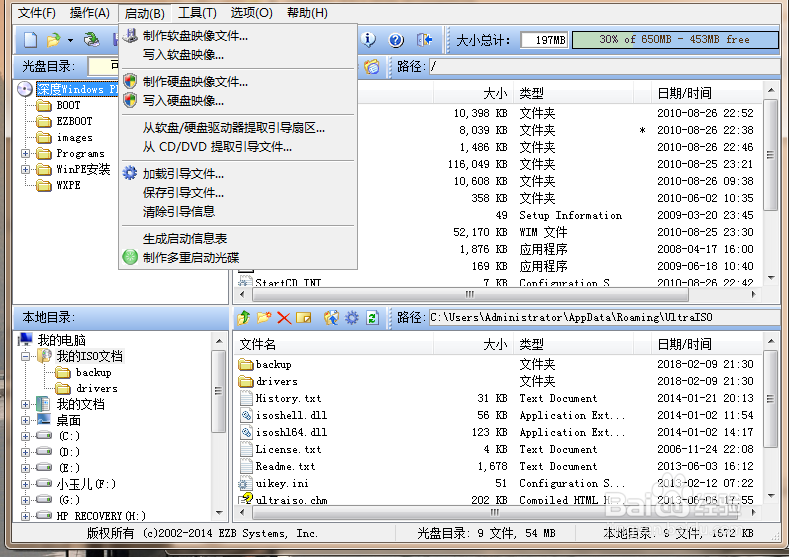Image resolution: width=789 pixels, height=557 pixels.
Task: Click the ultraiso.chm help file icon
Action: click(246, 499)
